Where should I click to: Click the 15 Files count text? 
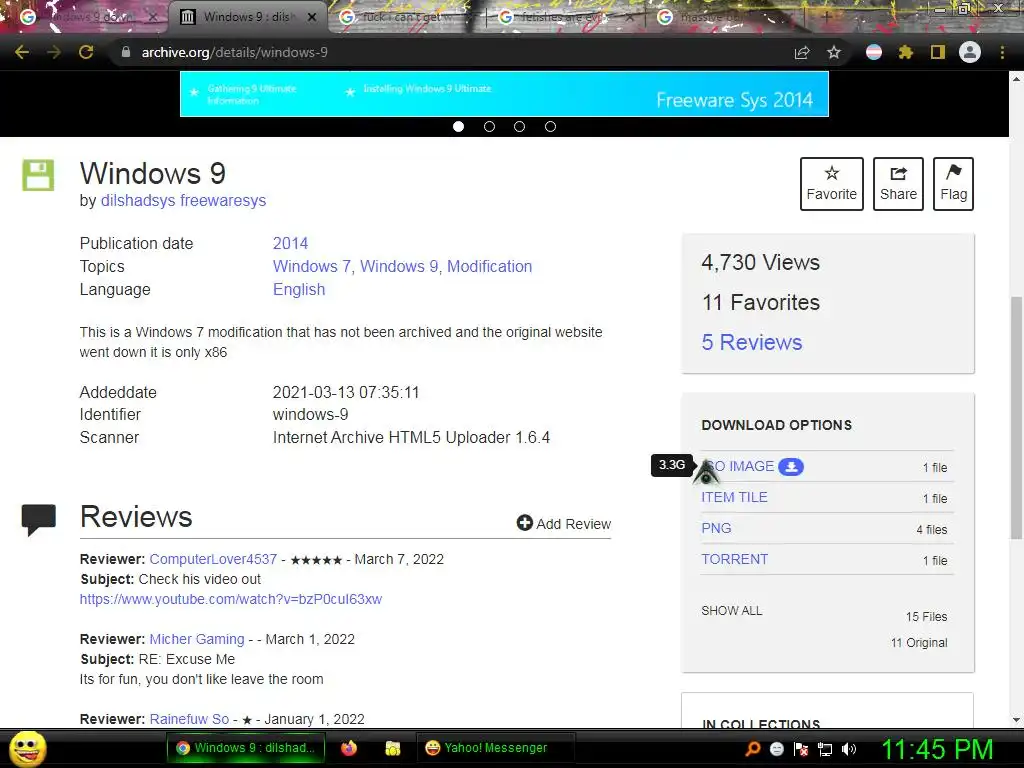coord(926,617)
